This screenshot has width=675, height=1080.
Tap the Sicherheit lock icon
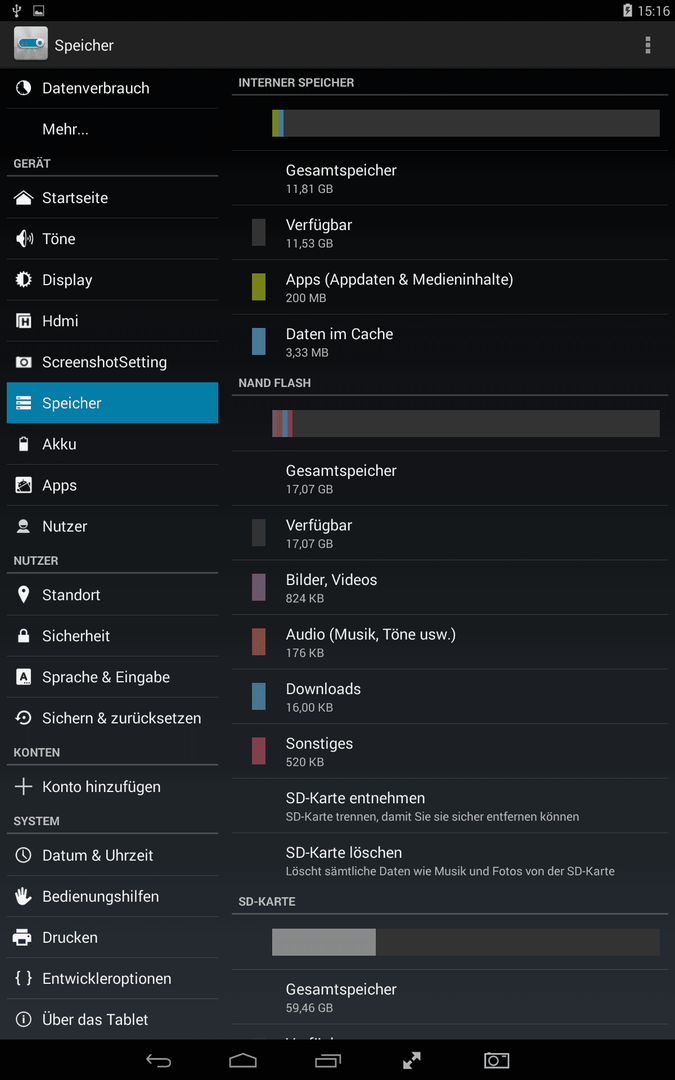click(x=23, y=636)
